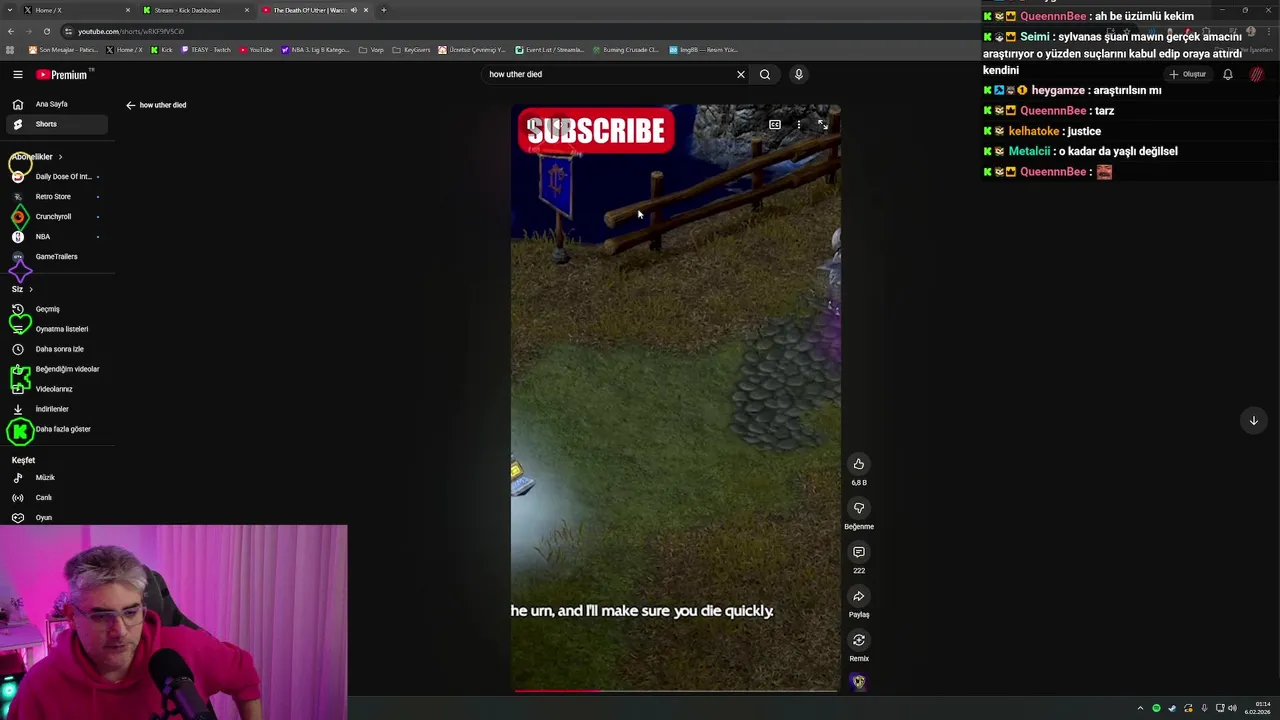The image size is (1280, 720).
Task: Like the Short with thumbs up
Action: pos(858,464)
